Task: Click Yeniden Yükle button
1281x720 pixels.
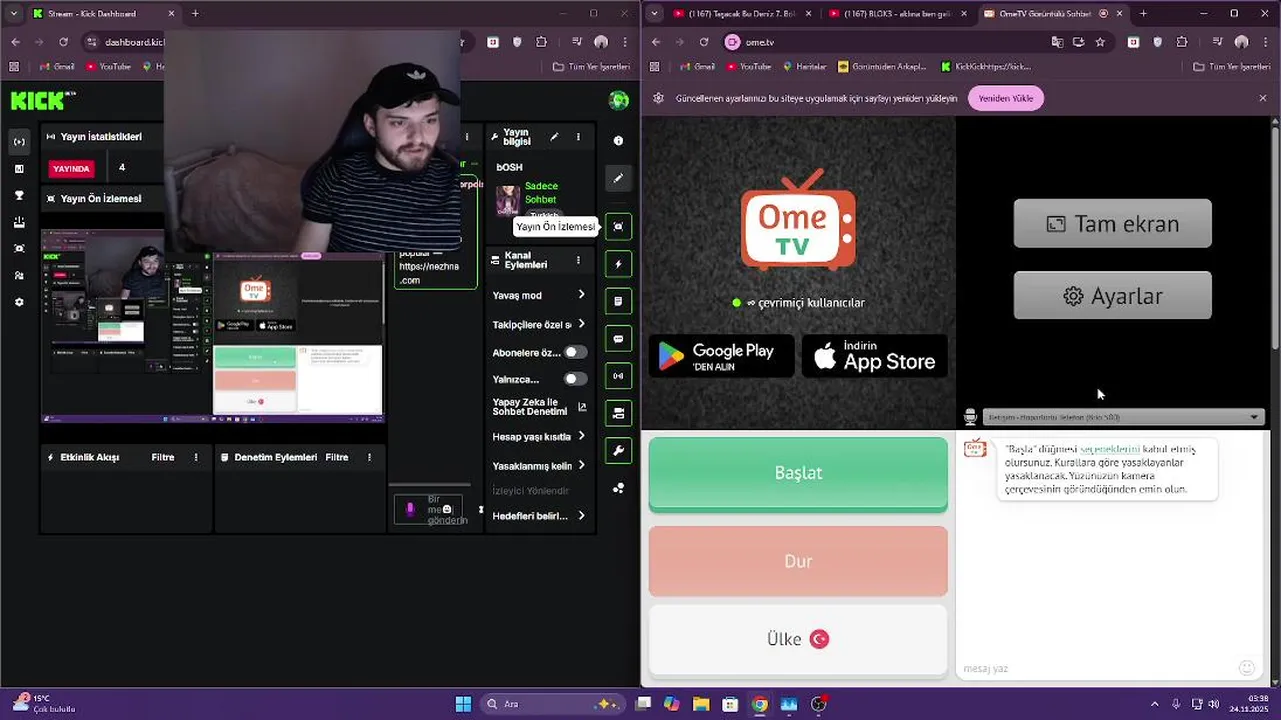Action: 1005,98
